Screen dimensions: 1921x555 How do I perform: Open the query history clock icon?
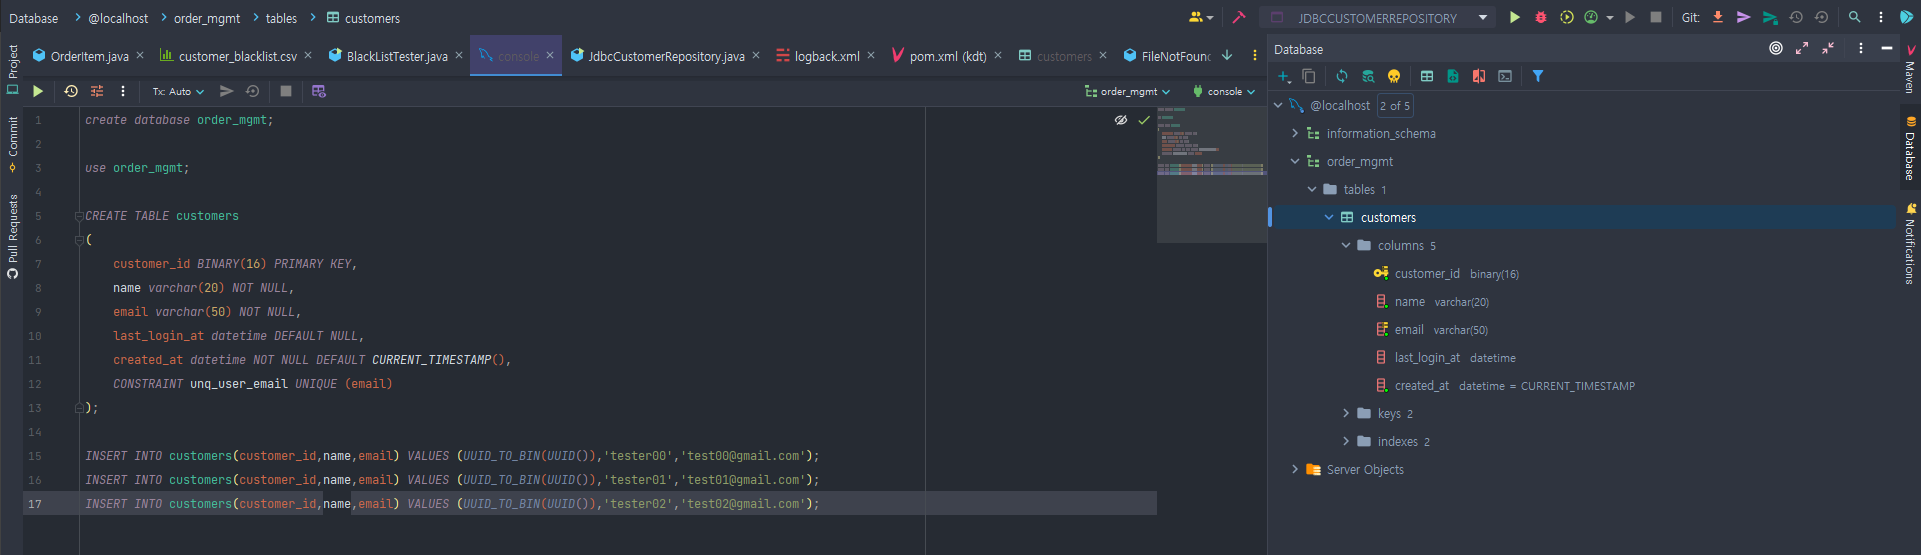(x=71, y=91)
